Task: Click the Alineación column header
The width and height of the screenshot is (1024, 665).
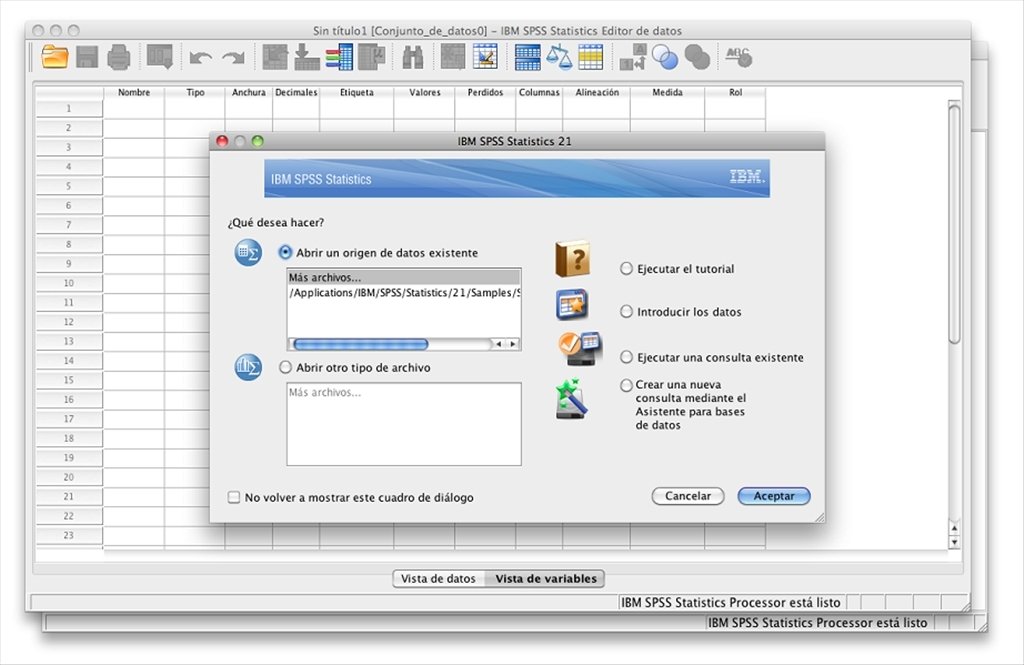Action: pyautogui.click(x=597, y=93)
